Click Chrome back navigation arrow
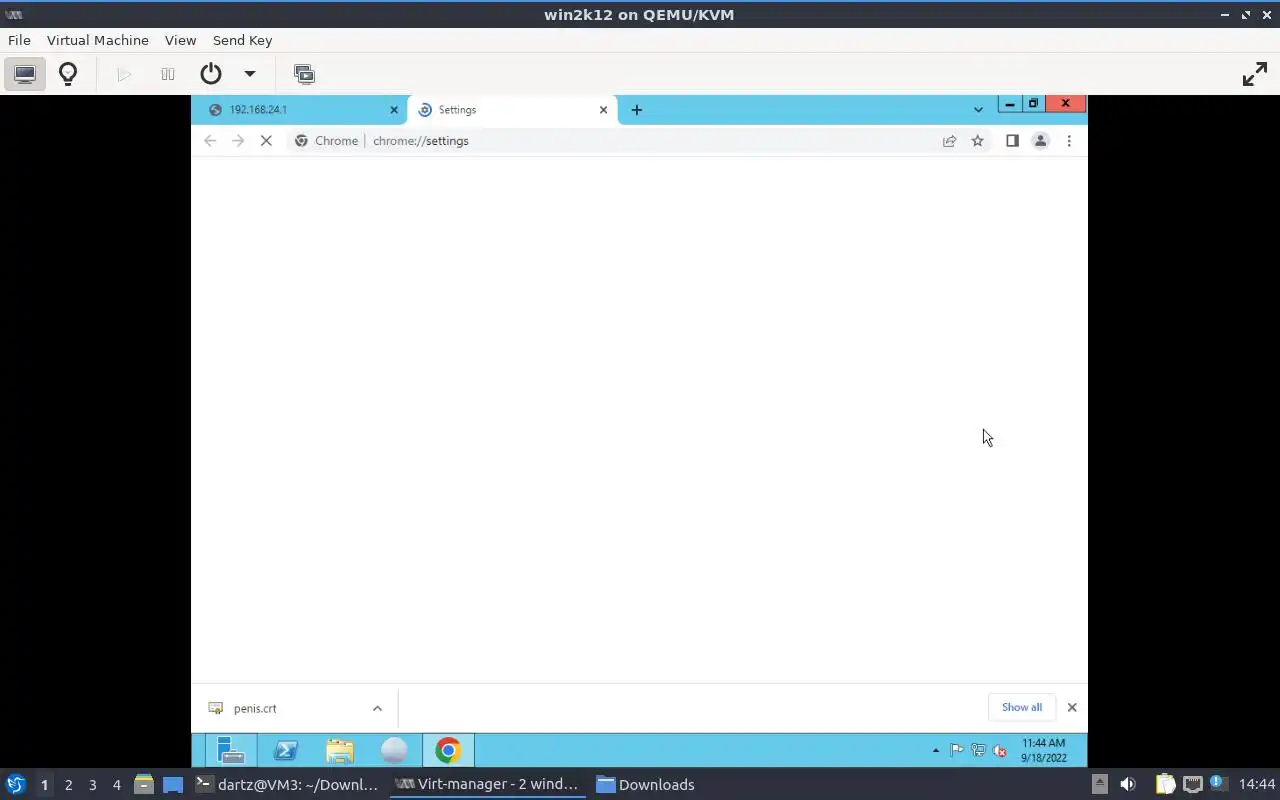This screenshot has height=800, width=1280. pos(210,141)
